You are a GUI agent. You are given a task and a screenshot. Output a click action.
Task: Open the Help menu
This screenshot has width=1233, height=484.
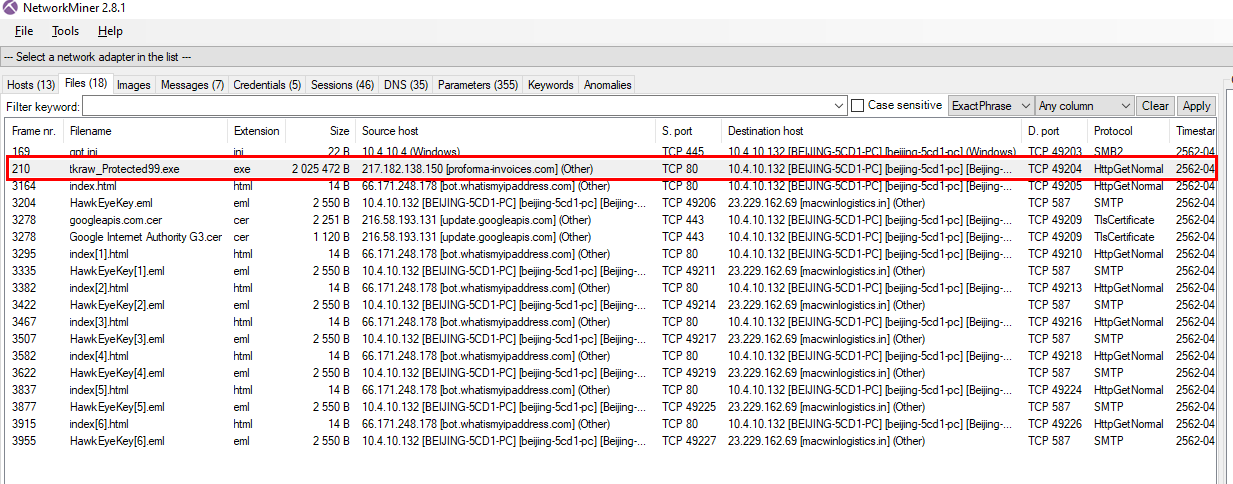point(110,31)
